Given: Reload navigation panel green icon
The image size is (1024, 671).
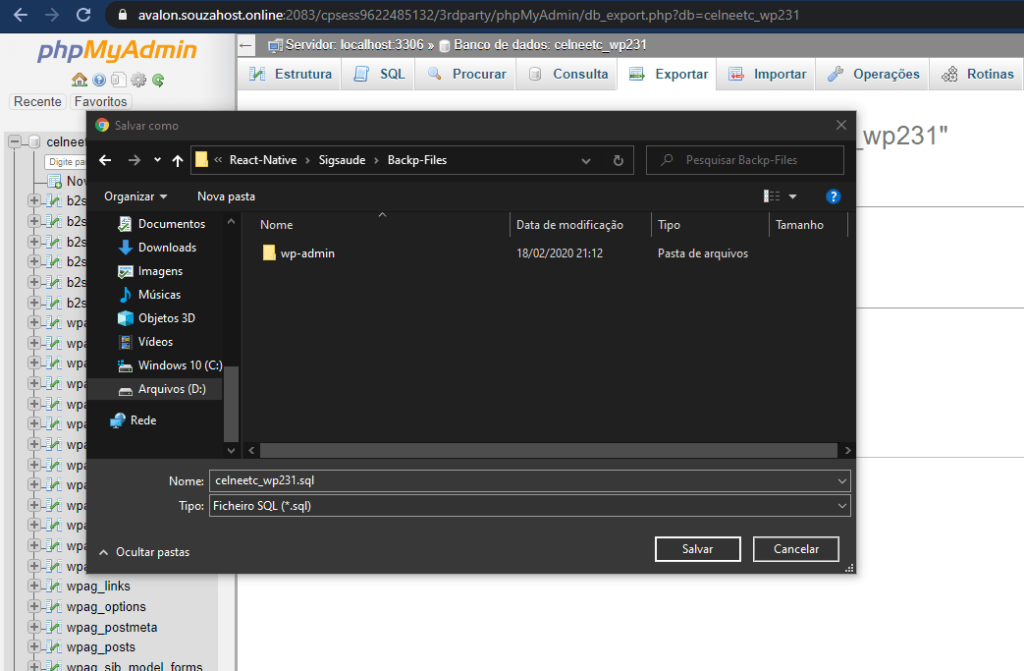Looking at the screenshot, I should tap(158, 80).
